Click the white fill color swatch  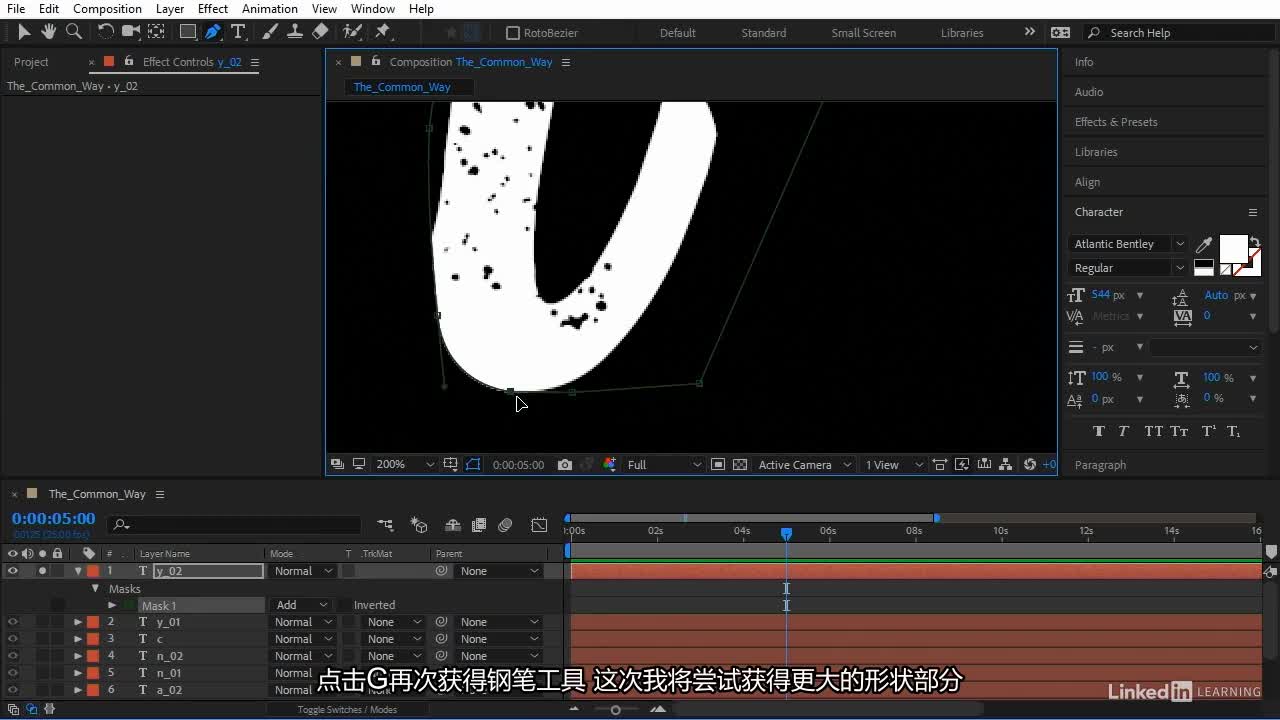[1233, 249]
